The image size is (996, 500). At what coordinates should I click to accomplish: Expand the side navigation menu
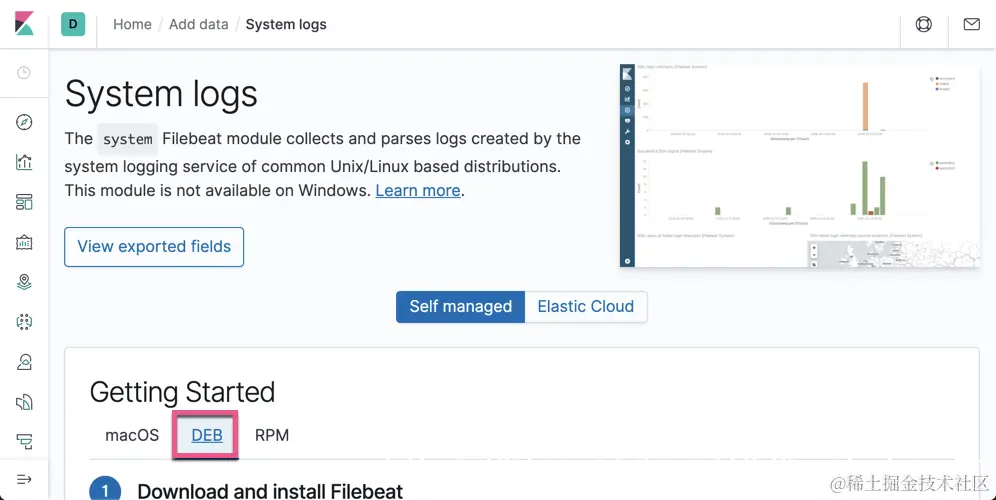point(24,480)
